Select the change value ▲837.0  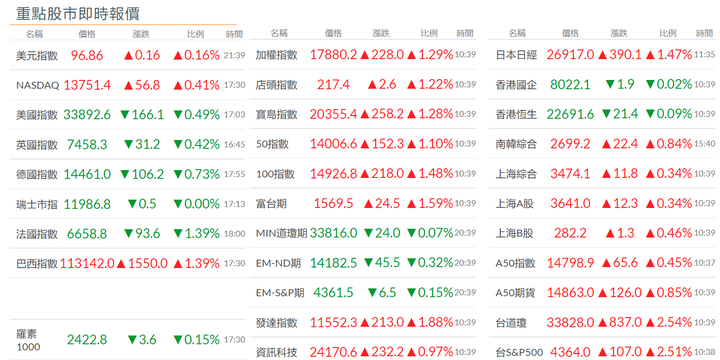pos(619,323)
